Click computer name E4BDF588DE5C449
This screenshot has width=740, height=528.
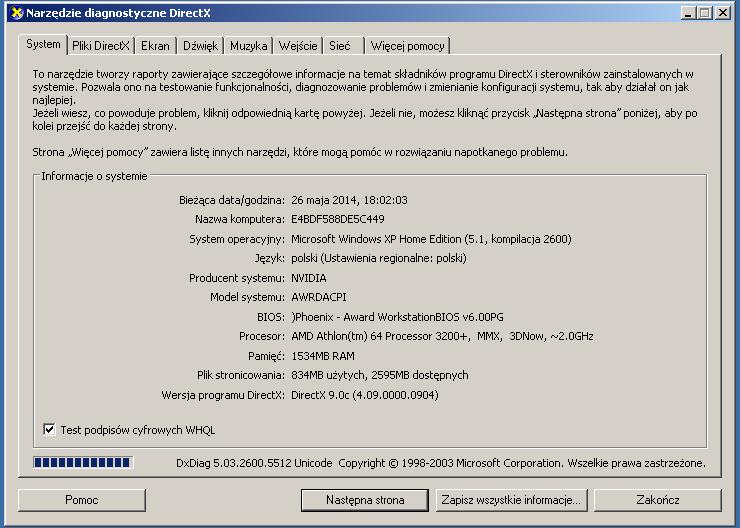point(338,219)
